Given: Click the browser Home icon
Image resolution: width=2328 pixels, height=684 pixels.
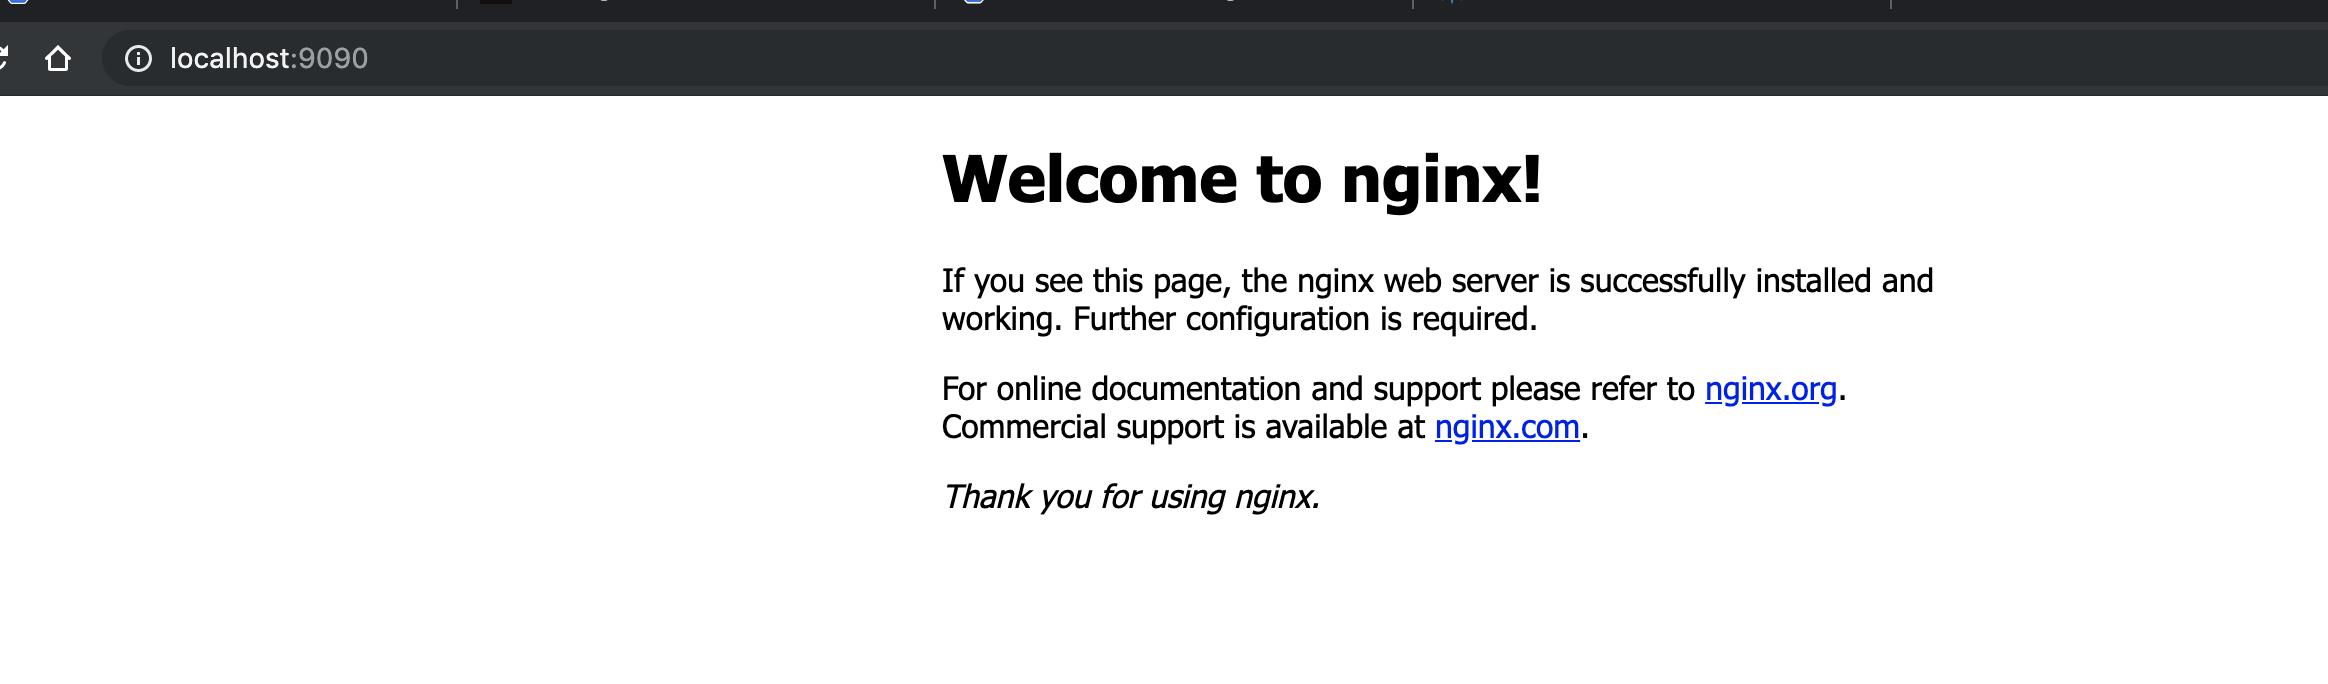Looking at the screenshot, I should (58, 59).
